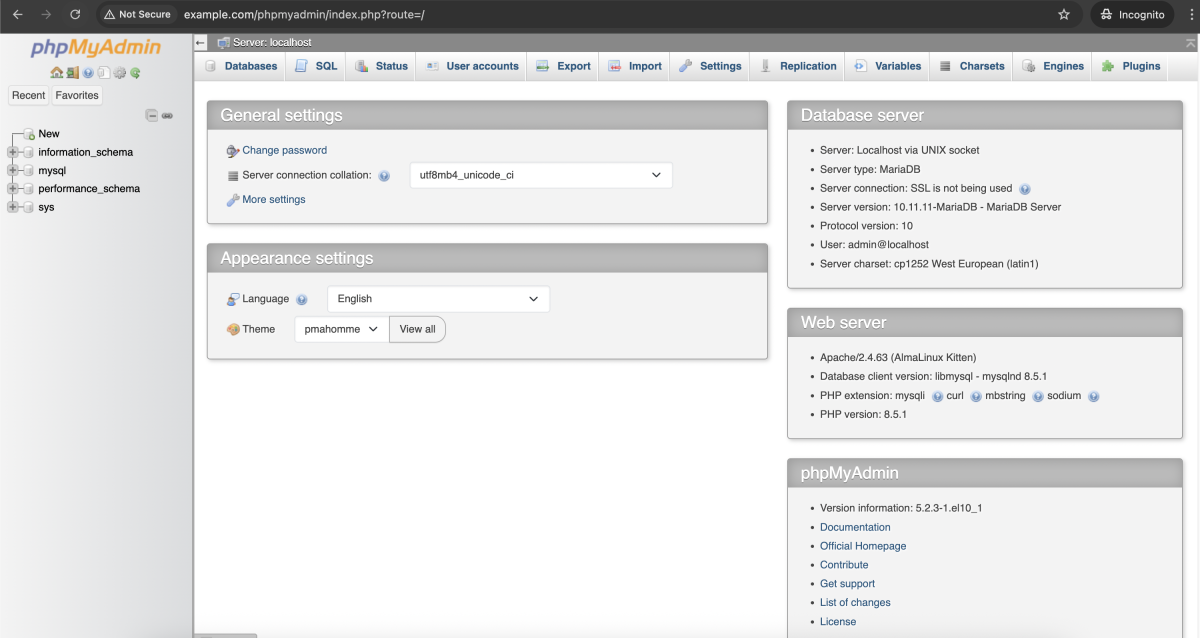Image resolution: width=1200 pixels, height=638 pixels.
Task: Open the User accounts tab
Action: pyautogui.click(x=472, y=66)
